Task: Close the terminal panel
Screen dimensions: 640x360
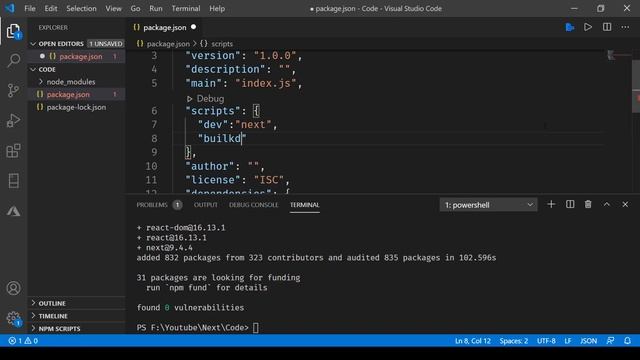Action: click(x=625, y=204)
